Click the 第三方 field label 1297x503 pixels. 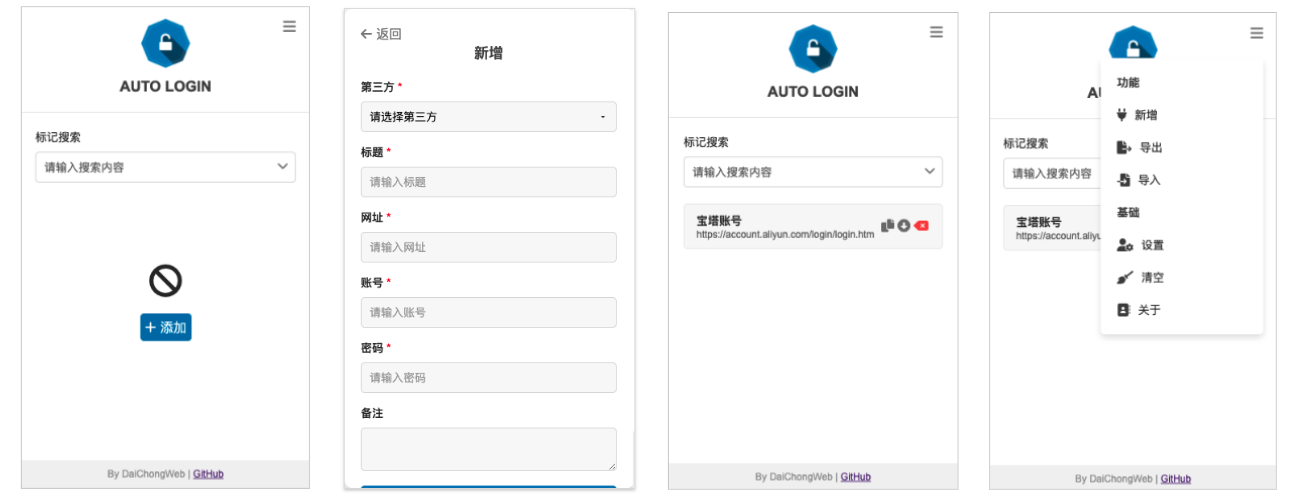(378, 87)
